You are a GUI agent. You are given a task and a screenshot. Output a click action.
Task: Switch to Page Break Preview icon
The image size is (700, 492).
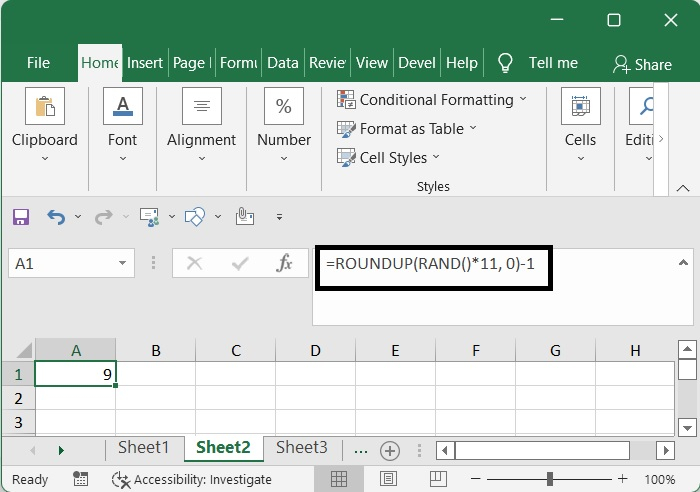[x=438, y=479]
